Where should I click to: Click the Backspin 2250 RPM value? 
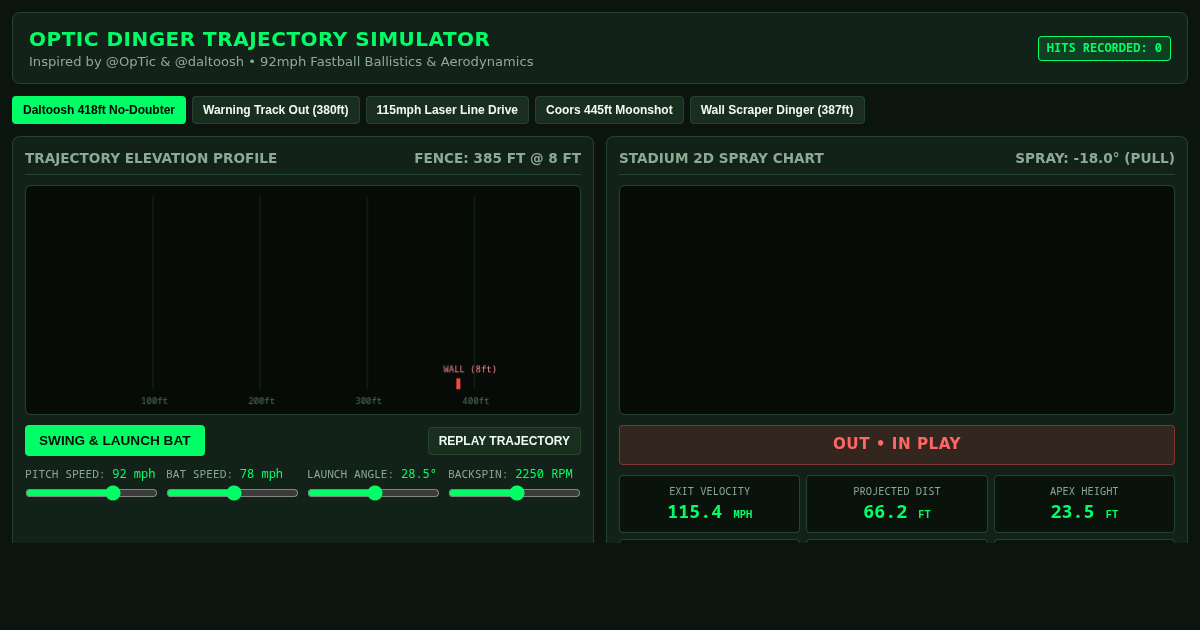pos(544,474)
